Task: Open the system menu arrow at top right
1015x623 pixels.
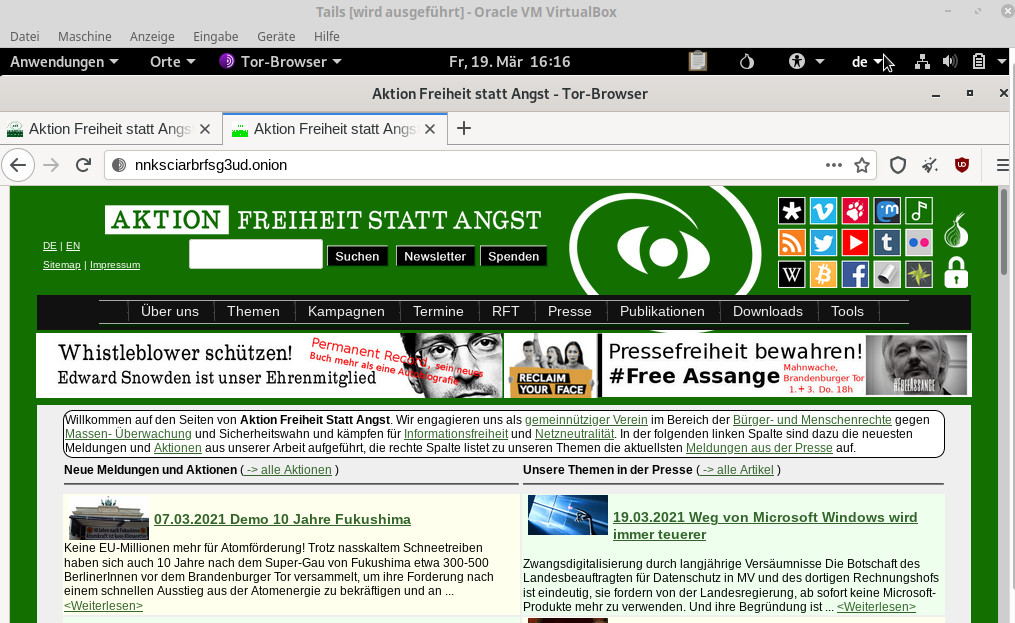Action: click(x=1001, y=62)
